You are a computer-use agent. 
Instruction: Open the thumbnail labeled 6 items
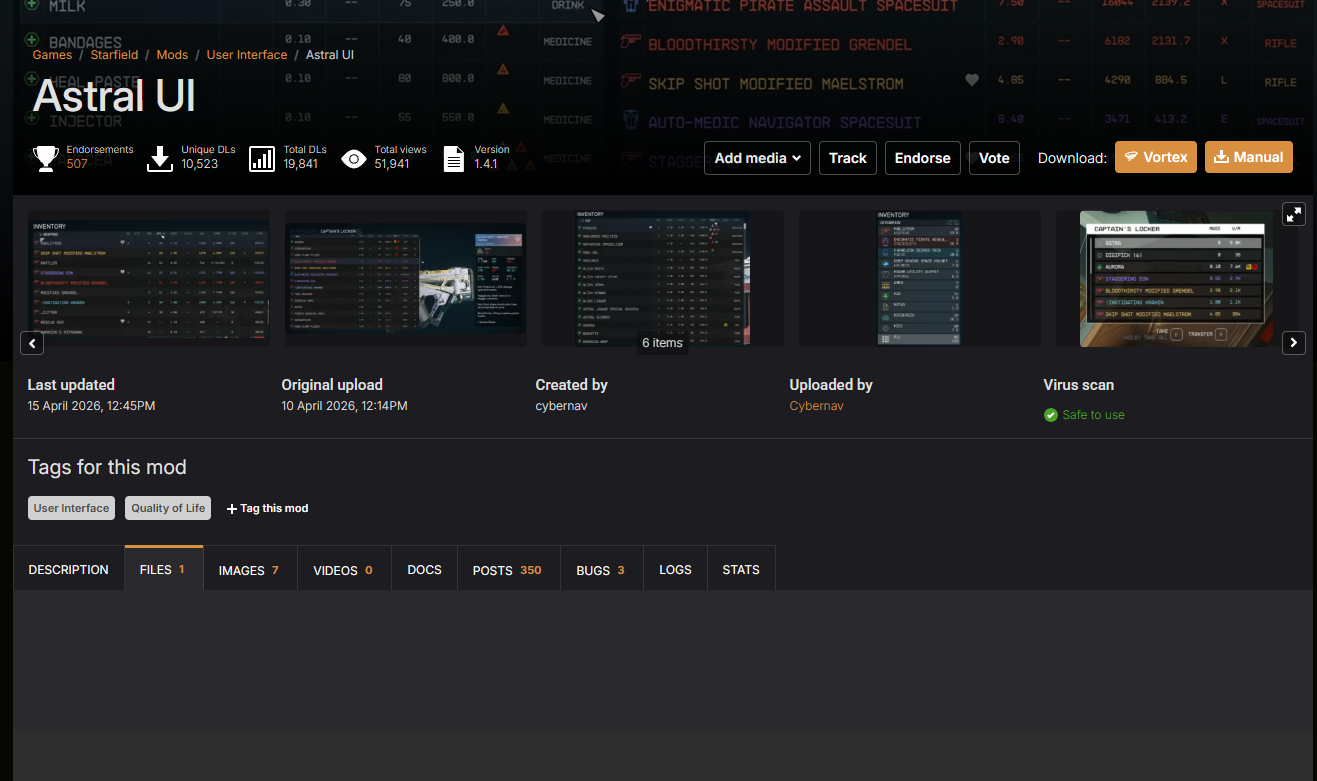(663, 278)
